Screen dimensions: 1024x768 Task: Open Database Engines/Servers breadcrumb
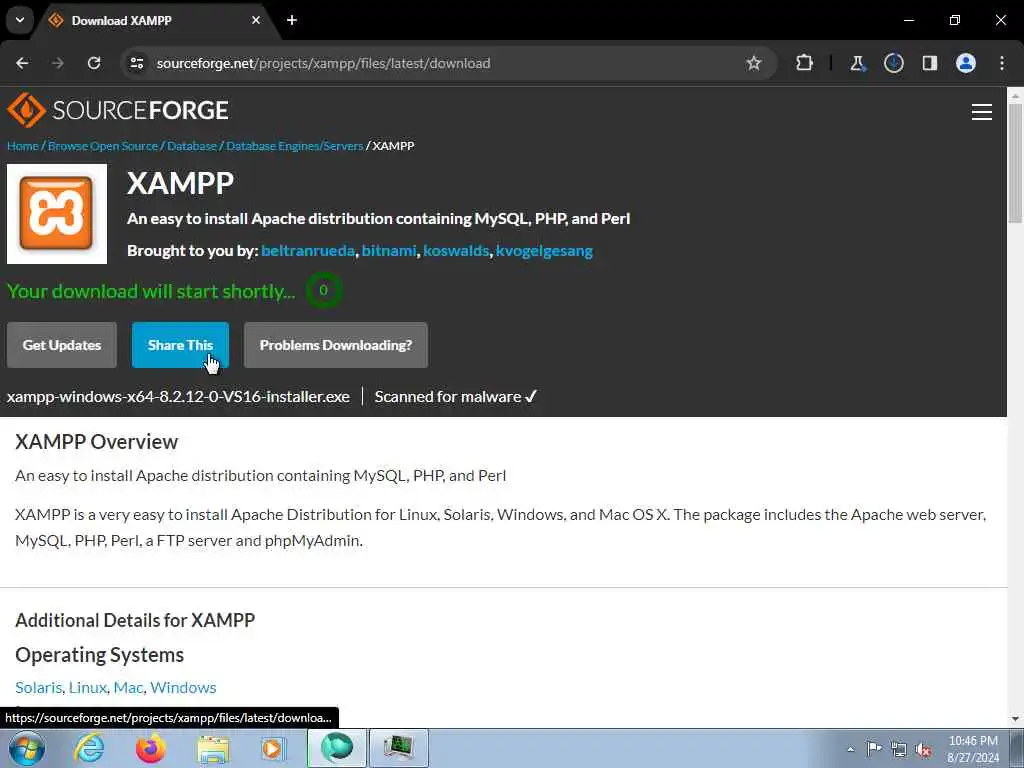coord(295,146)
